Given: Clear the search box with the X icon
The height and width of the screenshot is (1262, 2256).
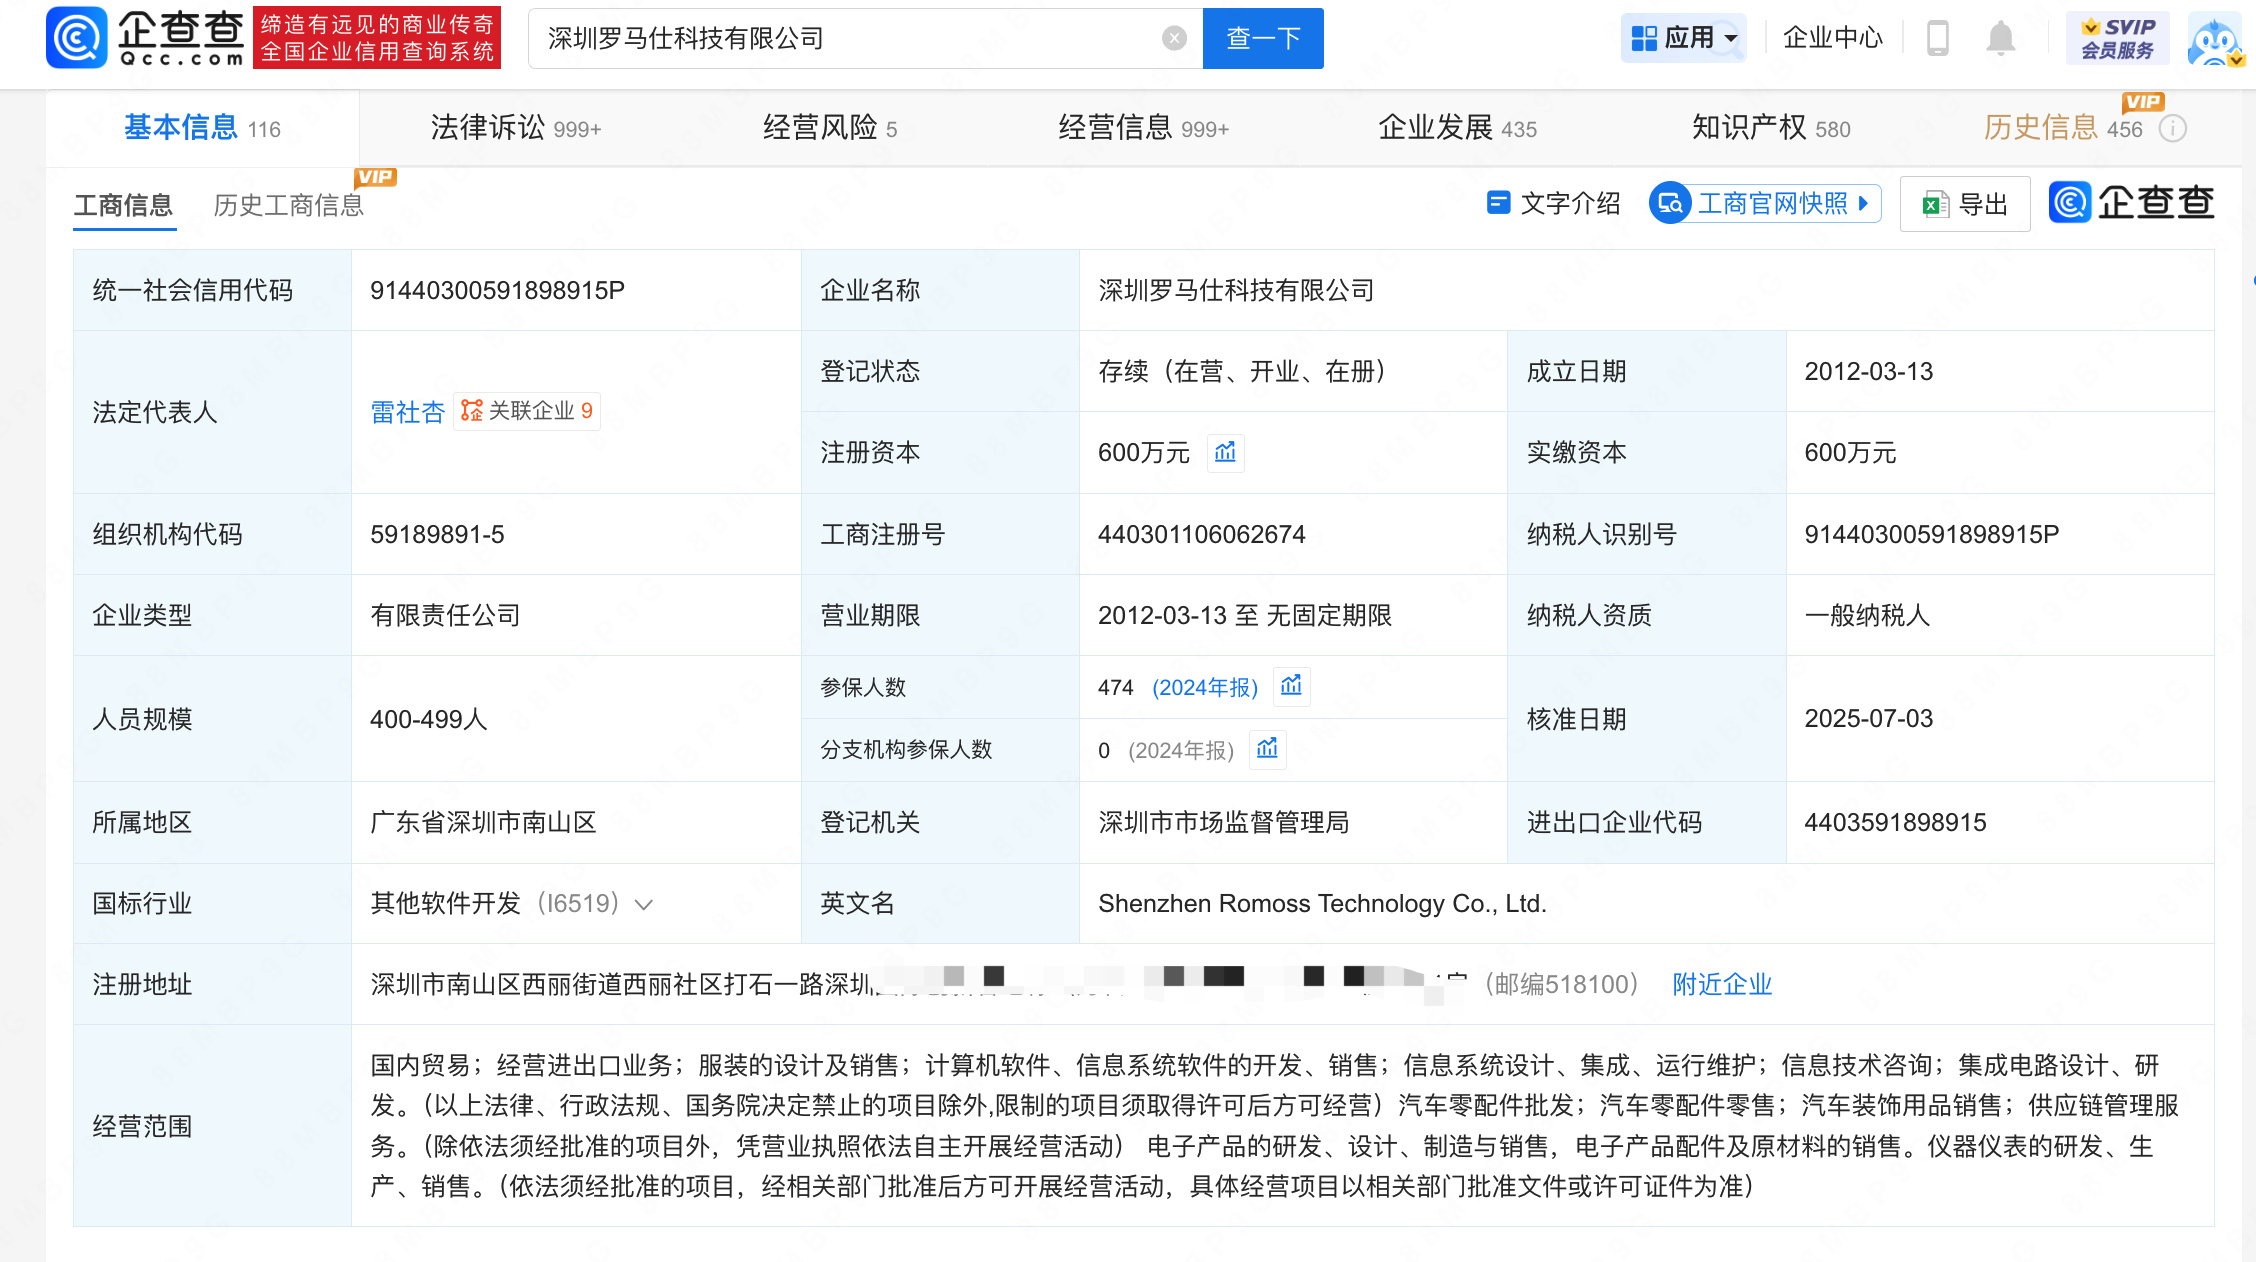Looking at the screenshot, I should pos(1174,38).
